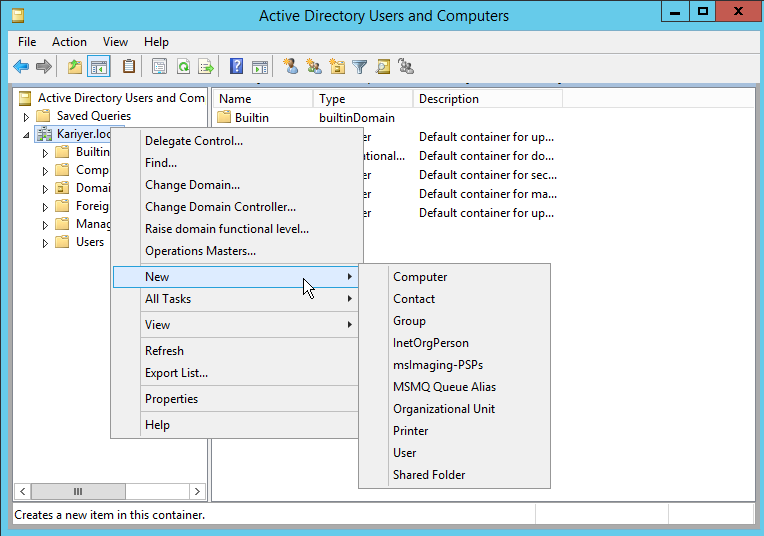This screenshot has width=764, height=536.
Task: Click the Builtin folder icon in list pane
Action: coord(224,117)
